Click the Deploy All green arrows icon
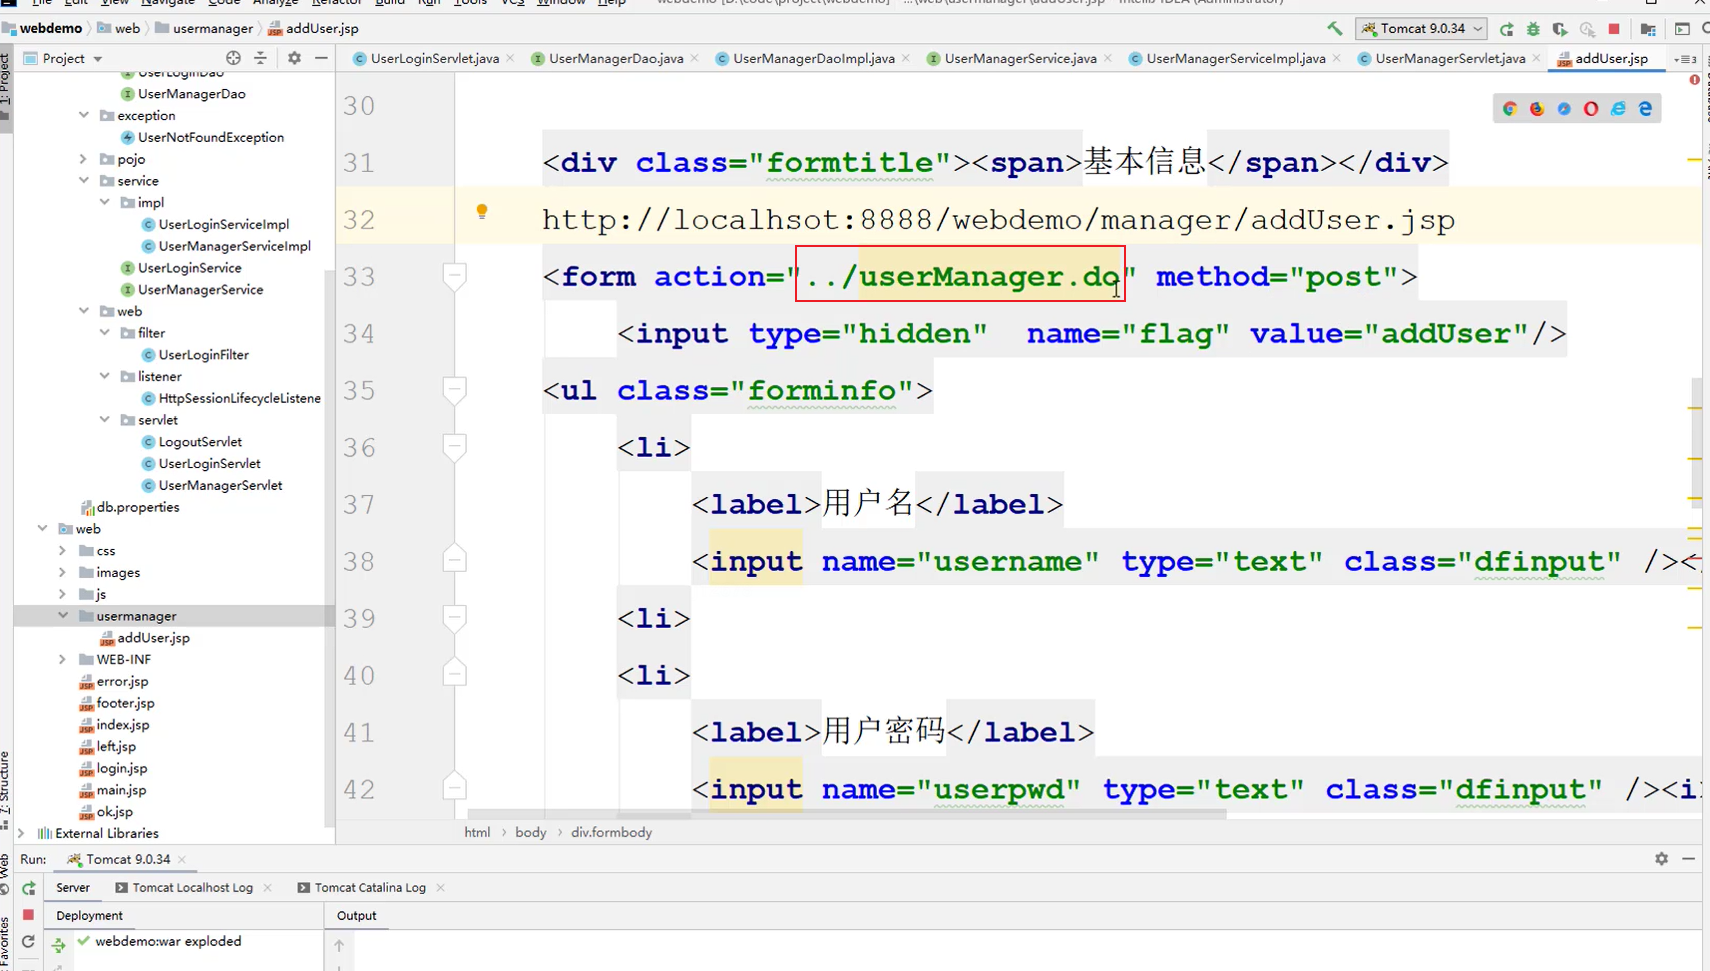 pyautogui.click(x=59, y=944)
